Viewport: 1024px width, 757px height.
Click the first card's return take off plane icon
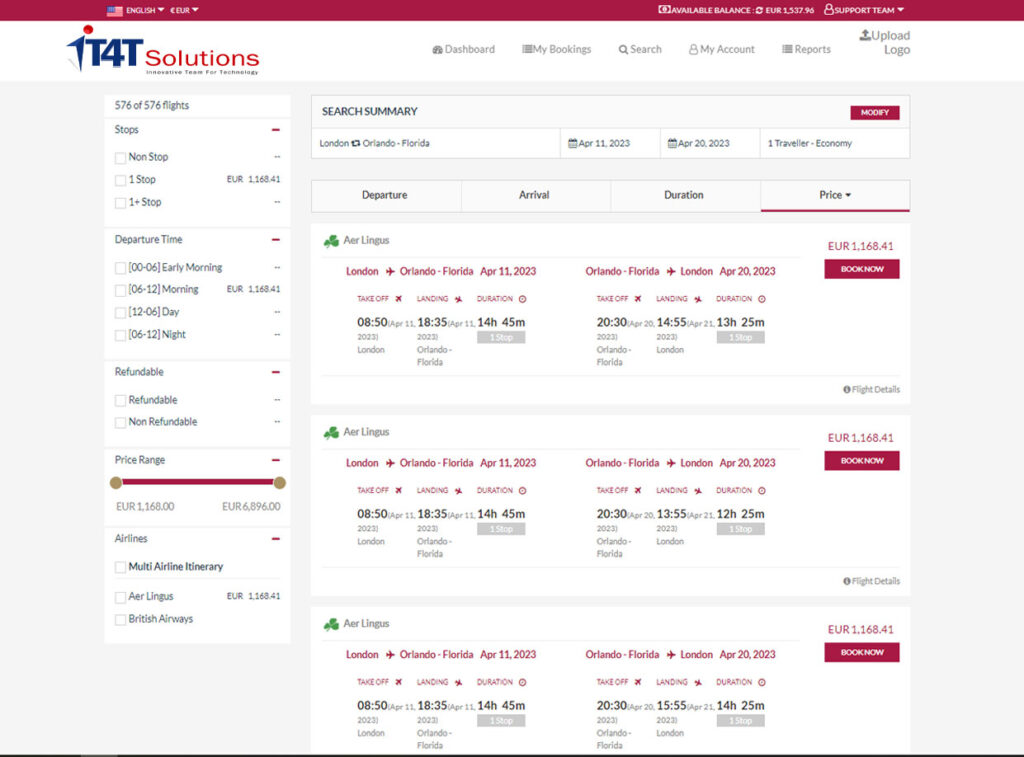(x=638, y=298)
